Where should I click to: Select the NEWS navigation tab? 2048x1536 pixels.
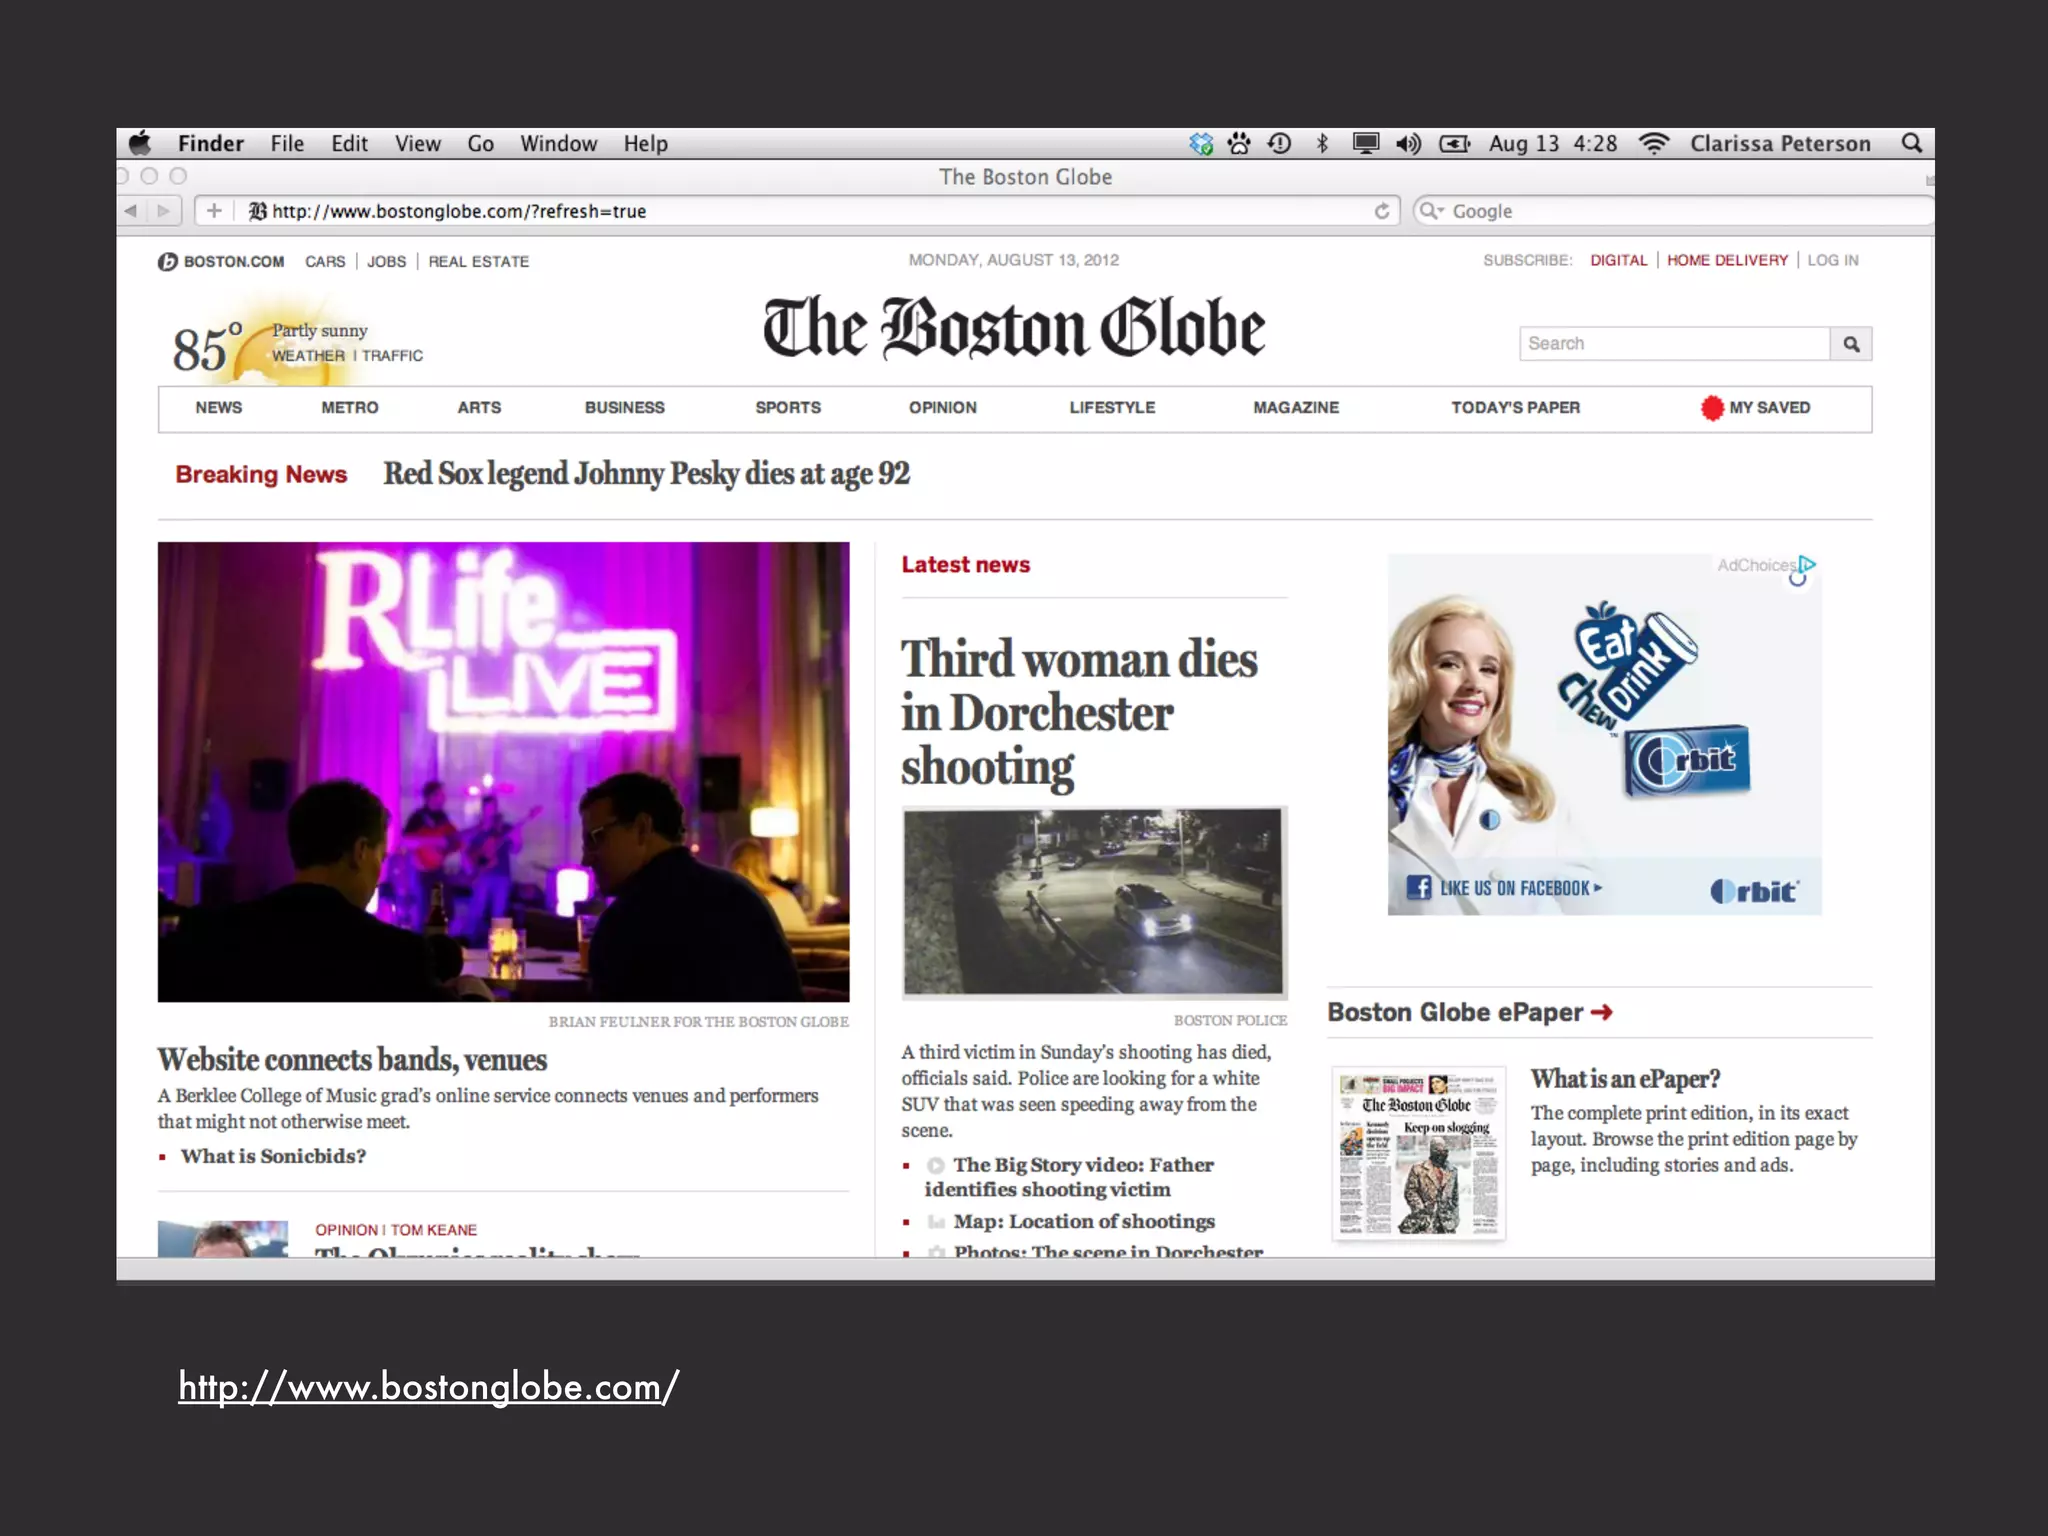pos(219,408)
